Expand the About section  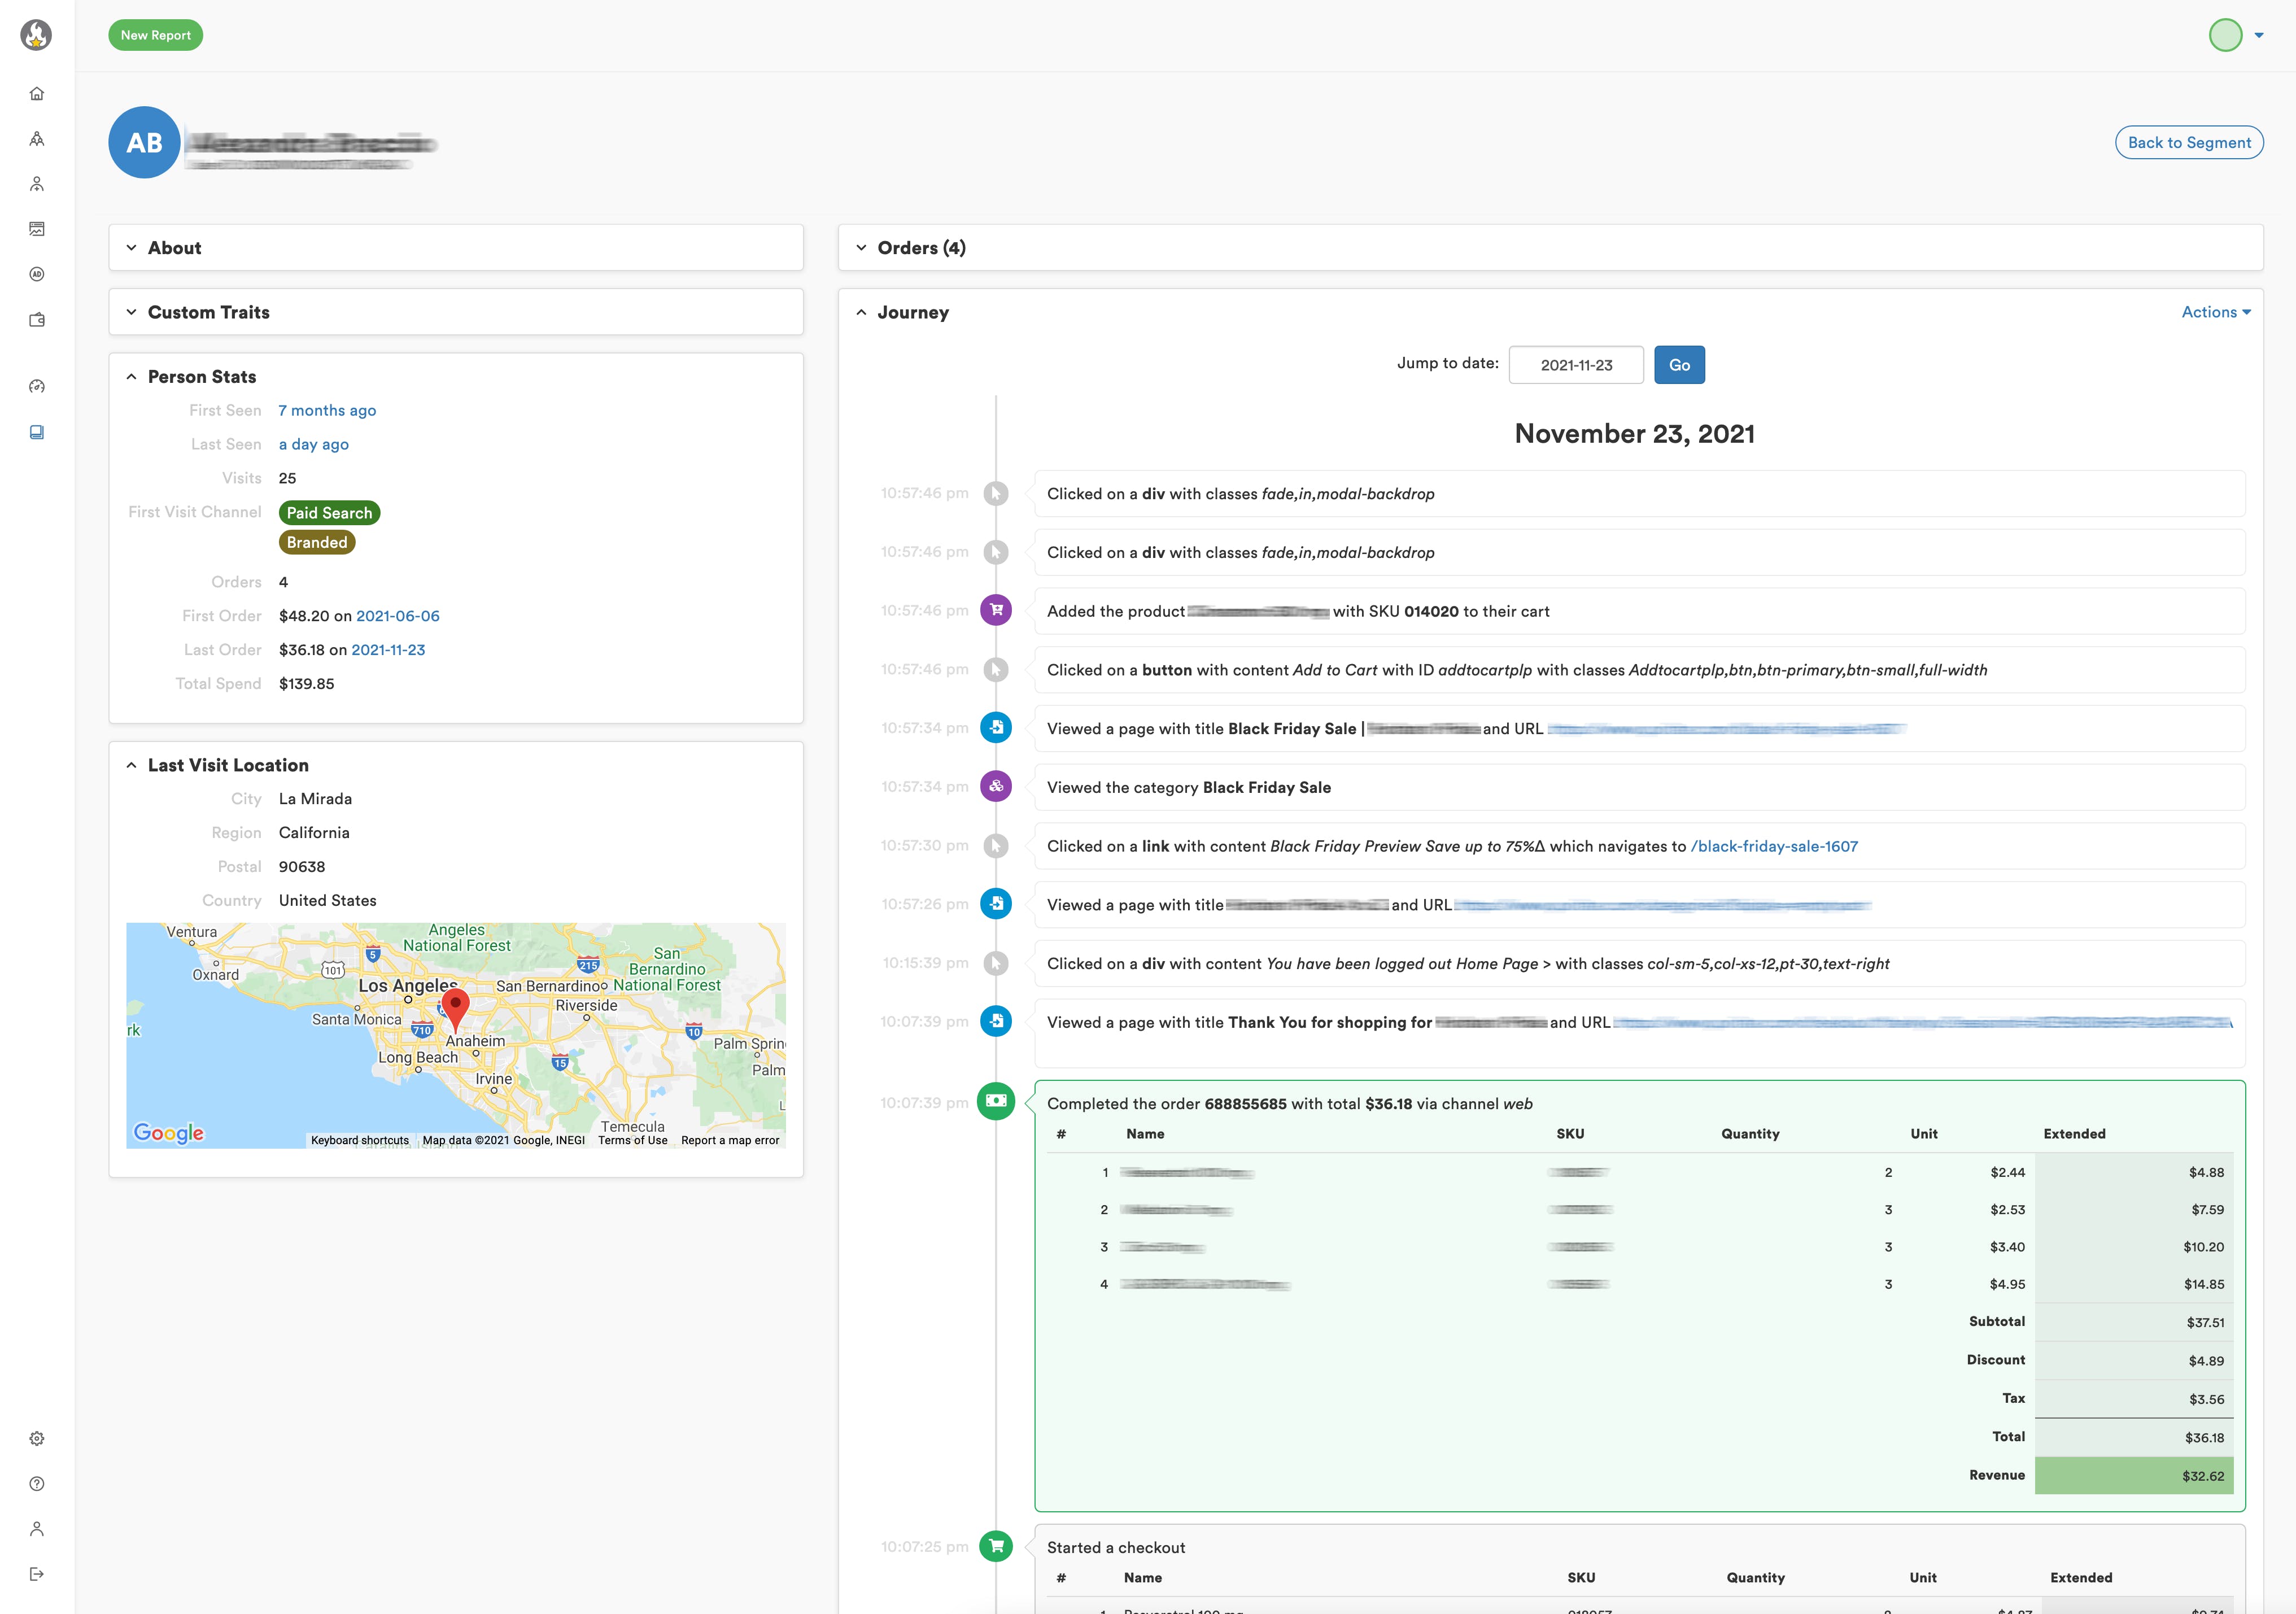pyautogui.click(x=174, y=248)
